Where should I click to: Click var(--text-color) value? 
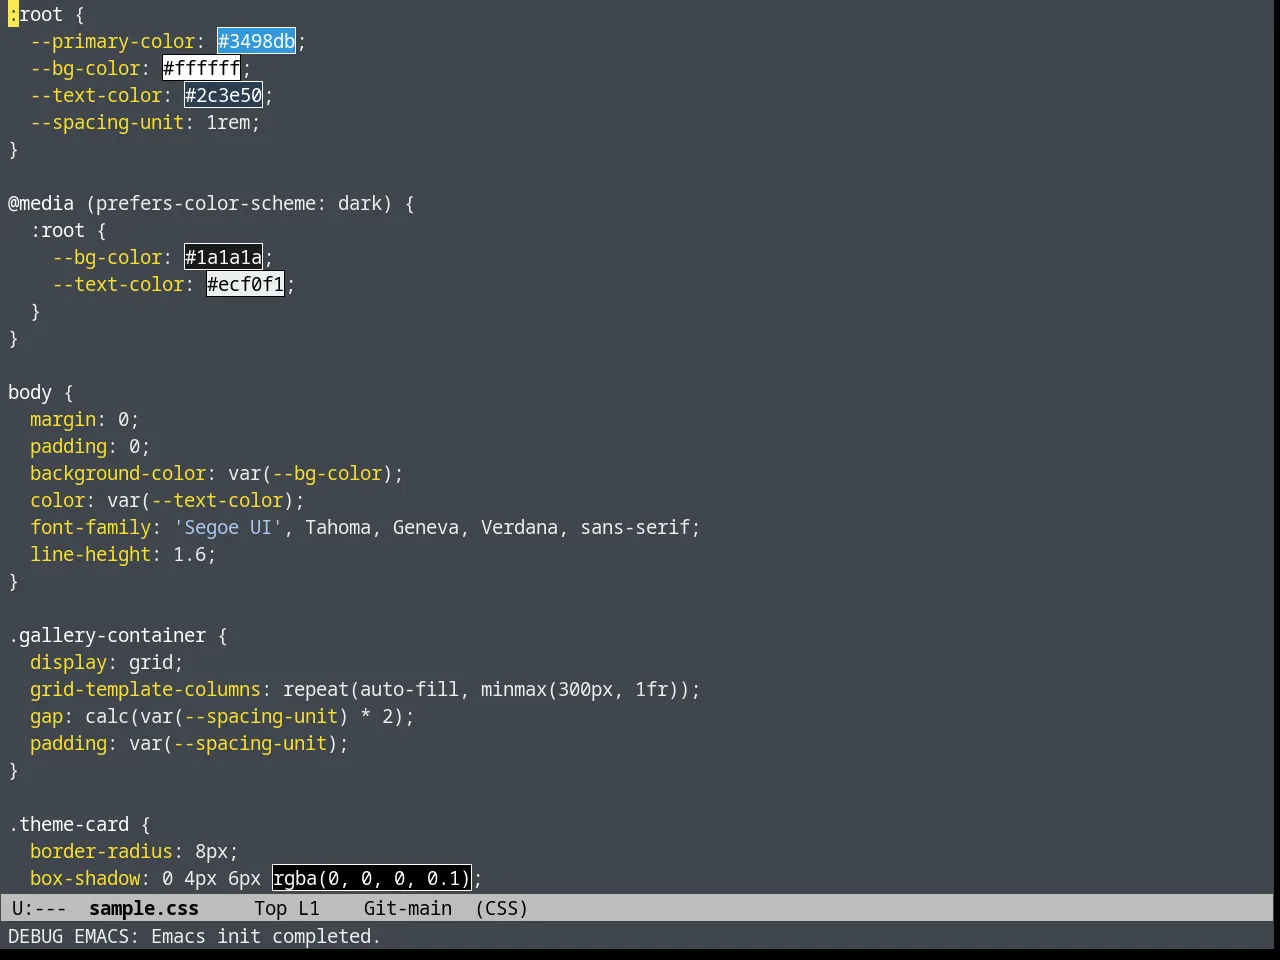(x=200, y=500)
